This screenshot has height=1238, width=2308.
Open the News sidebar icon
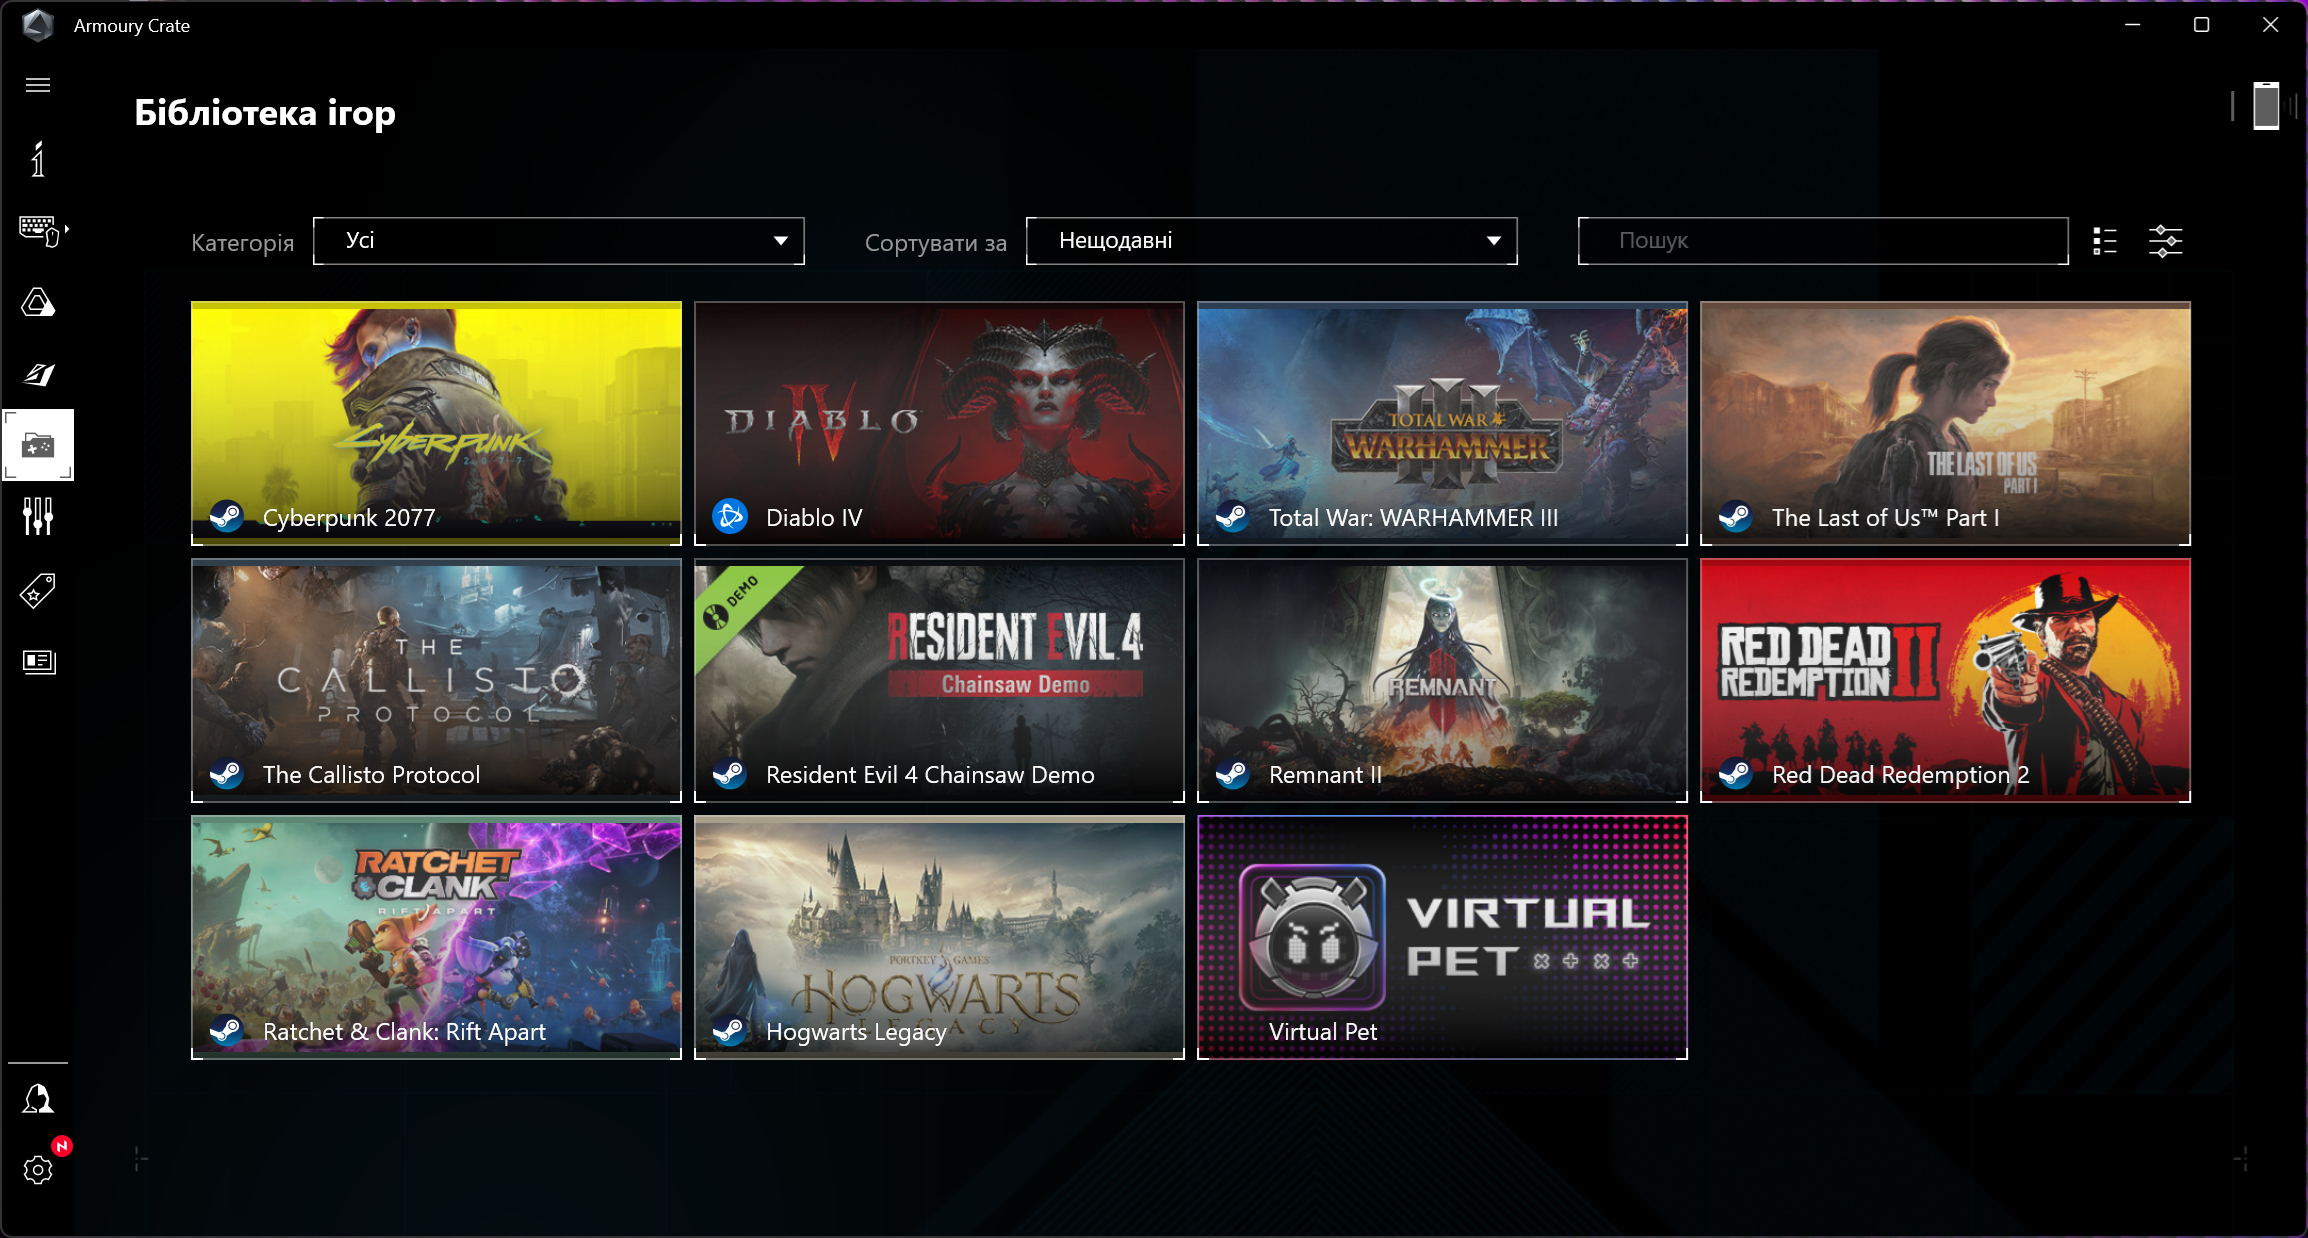click(x=38, y=661)
